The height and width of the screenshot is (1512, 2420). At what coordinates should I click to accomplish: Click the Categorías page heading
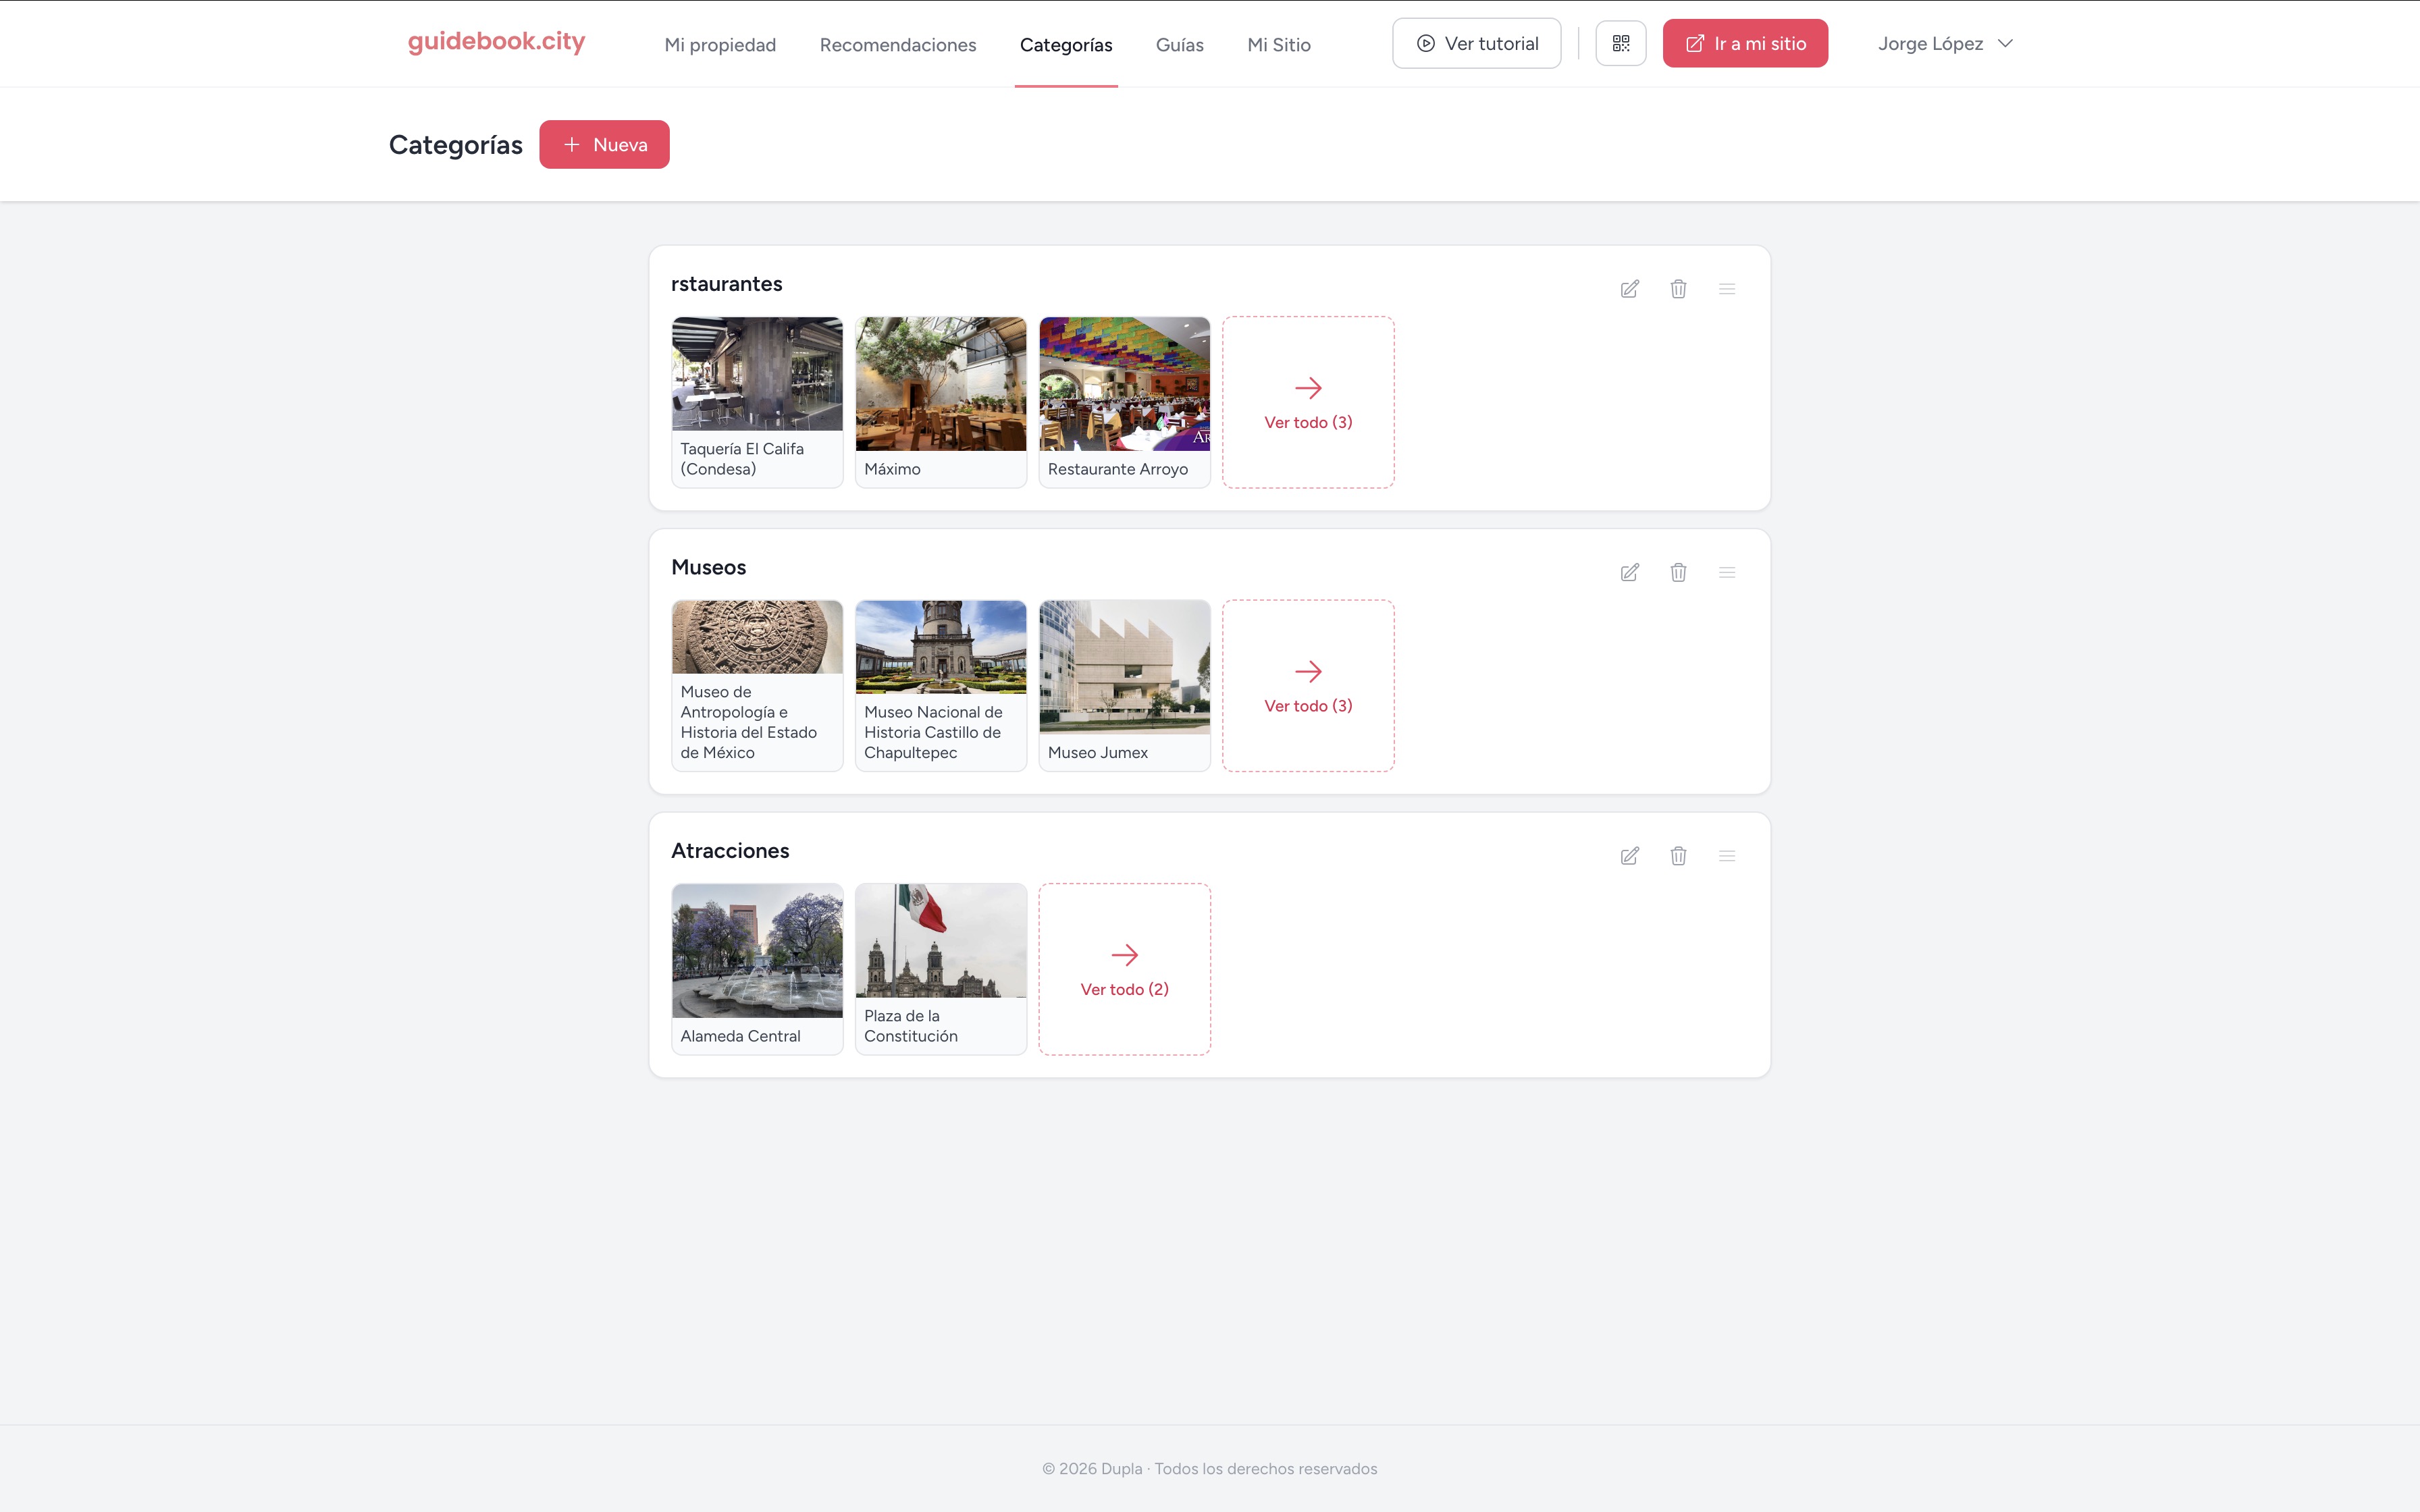tap(456, 145)
